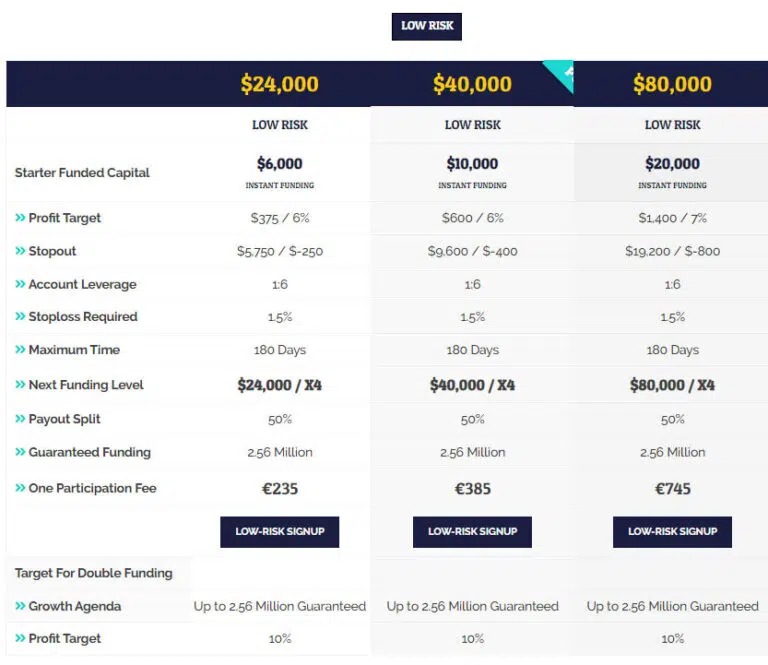
Task: Click the $20,000 instant funding amount
Action: (x=672, y=164)
